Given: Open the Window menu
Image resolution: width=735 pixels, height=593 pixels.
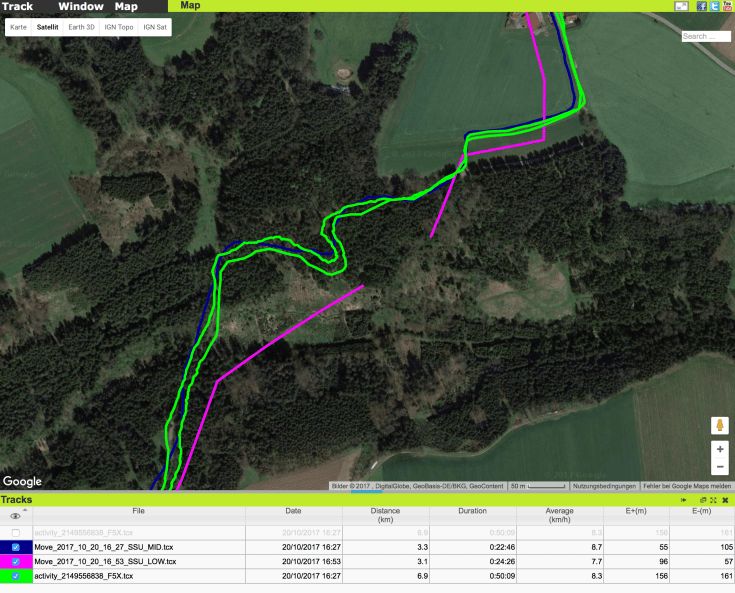Looking at the screenshot, I should click(80, 6).
